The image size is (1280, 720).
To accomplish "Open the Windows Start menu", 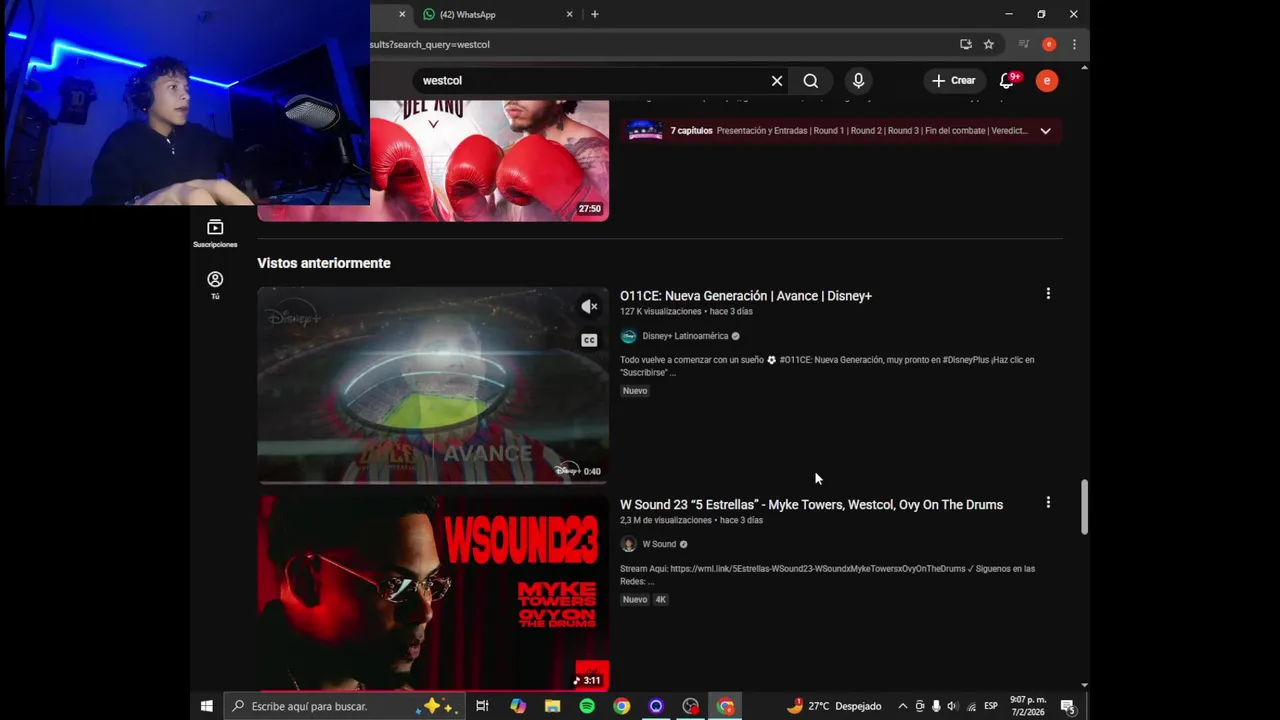I will point(206,706).
